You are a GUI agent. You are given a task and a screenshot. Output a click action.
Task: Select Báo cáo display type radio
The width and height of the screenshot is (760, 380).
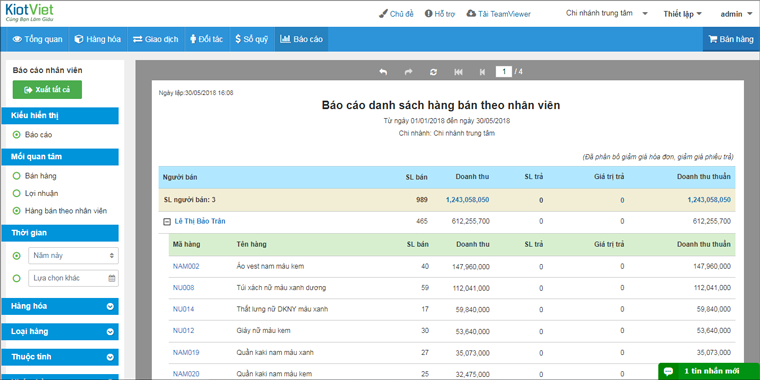tap(16, 135)
